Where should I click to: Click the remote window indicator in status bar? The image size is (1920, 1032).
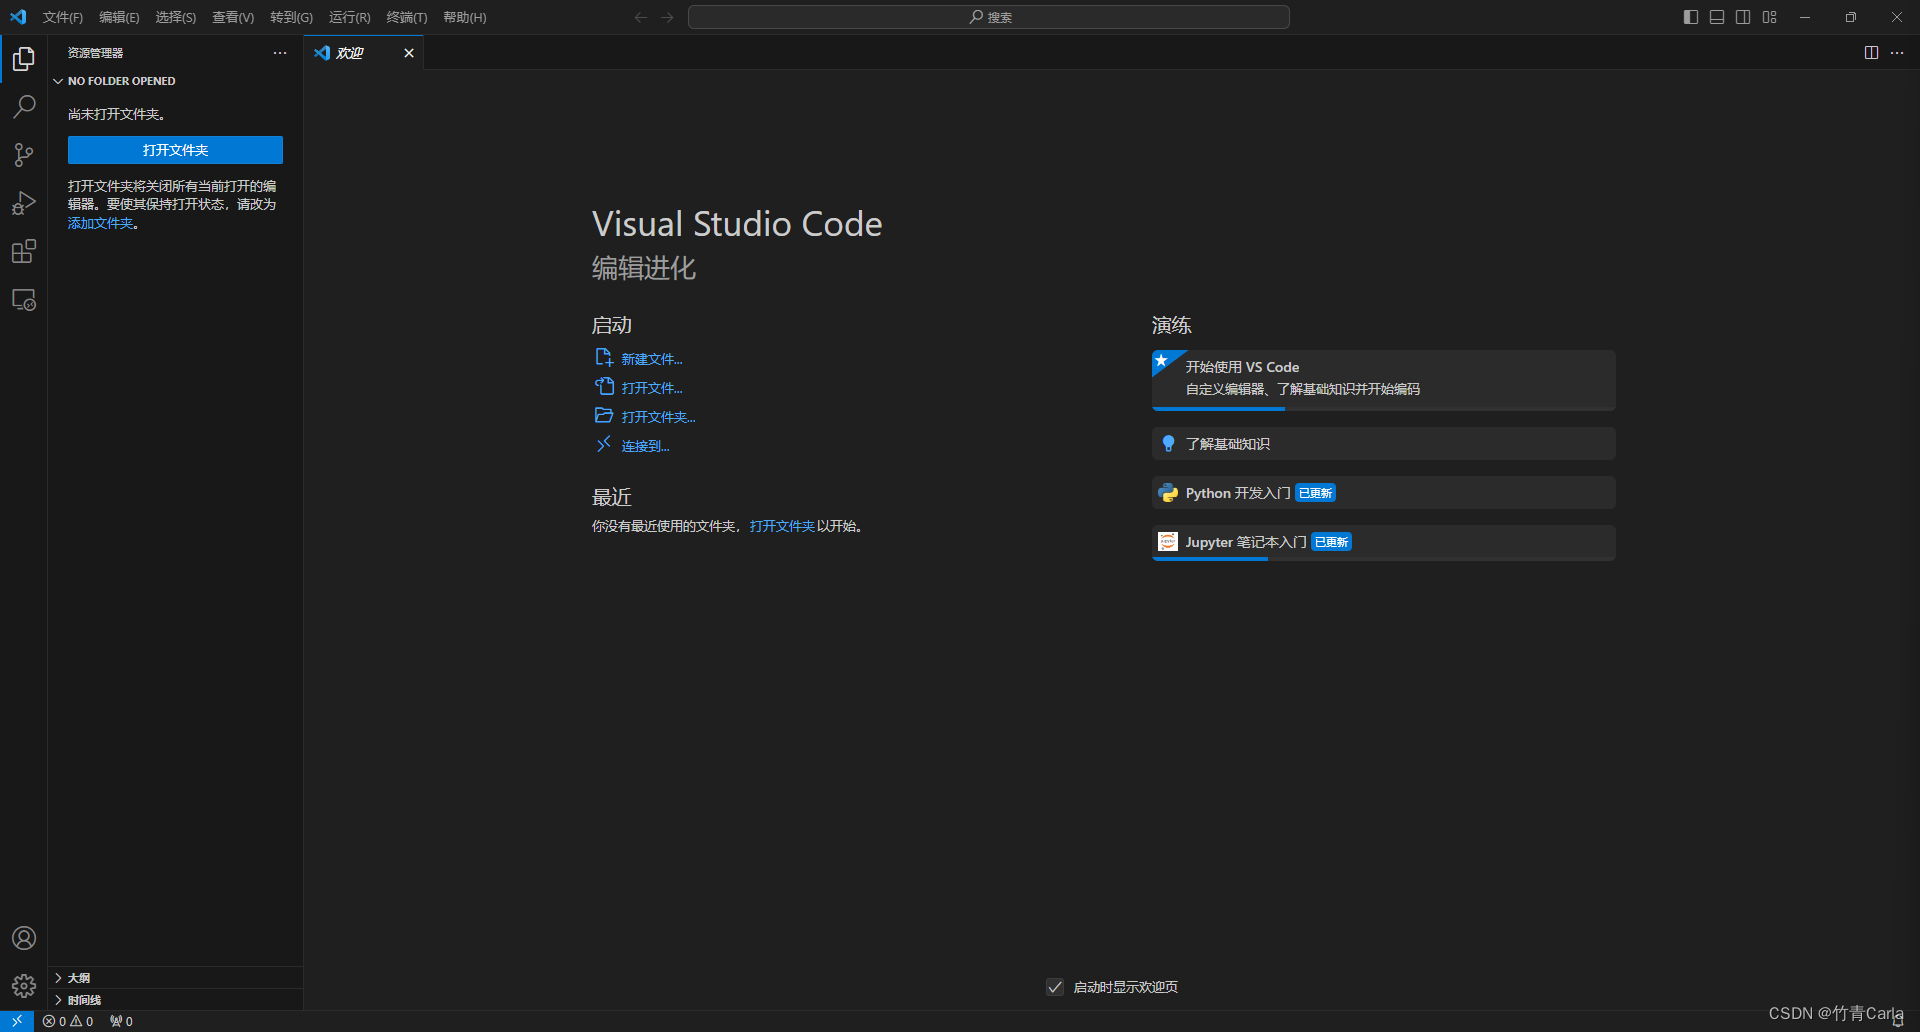pyautogui.click(x=17, y=1021)
